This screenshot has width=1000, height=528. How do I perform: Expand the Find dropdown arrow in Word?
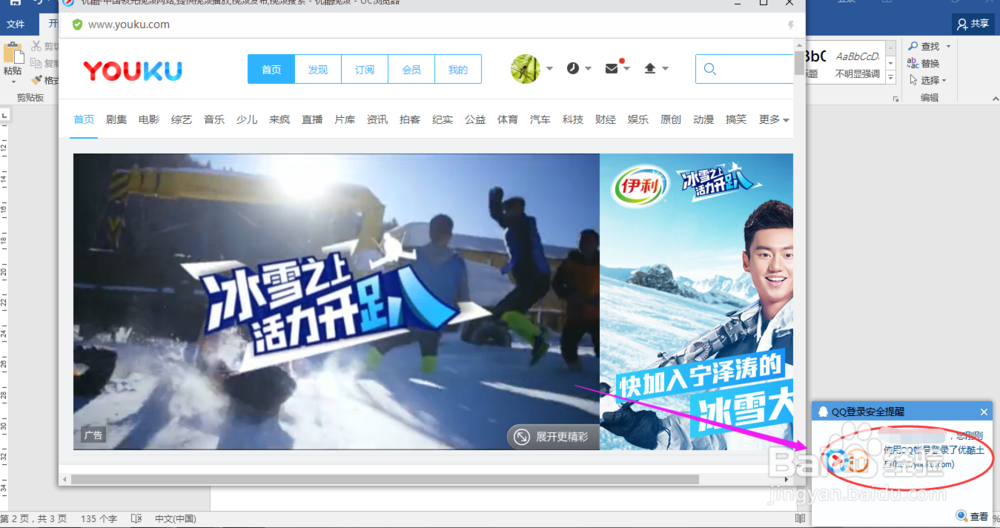tap(948, 47)
